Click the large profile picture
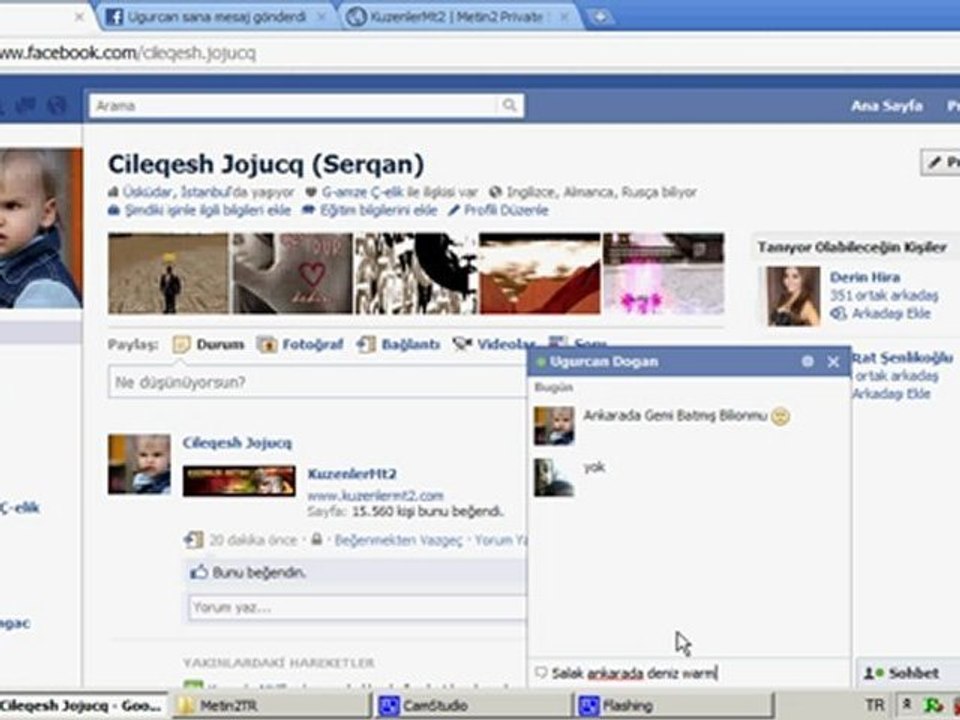 40,228
